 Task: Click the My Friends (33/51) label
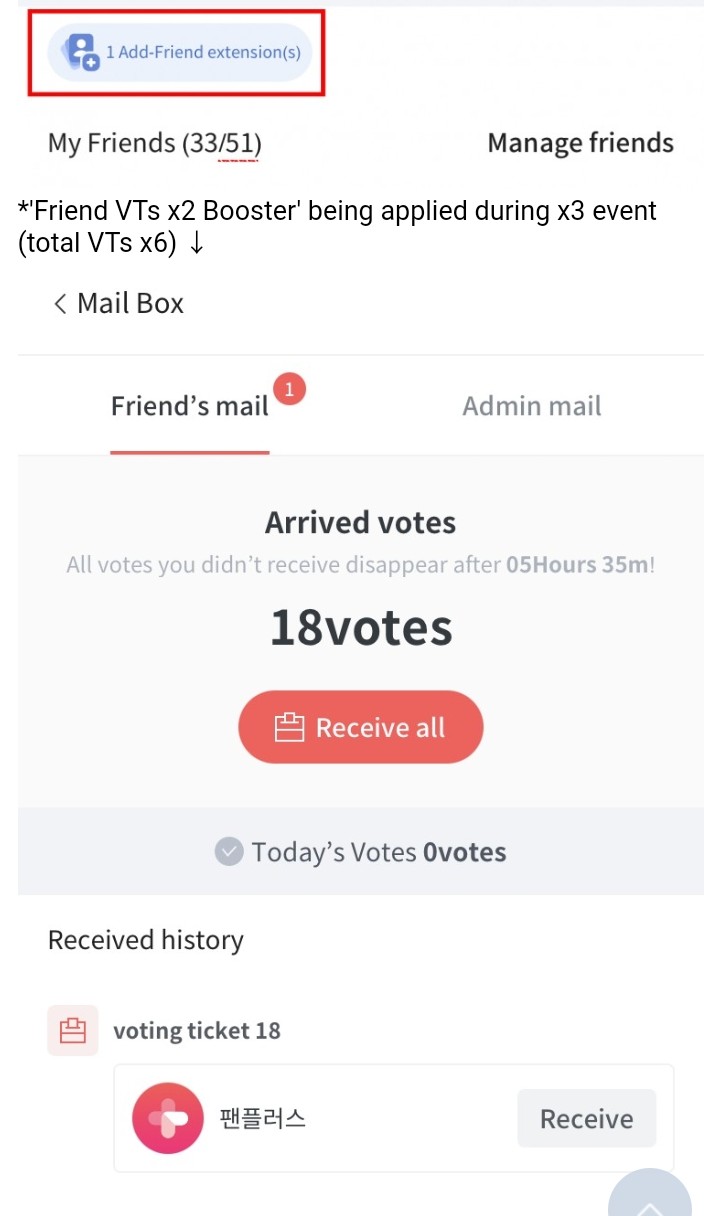pyautogui.click(x=154, y=143)
